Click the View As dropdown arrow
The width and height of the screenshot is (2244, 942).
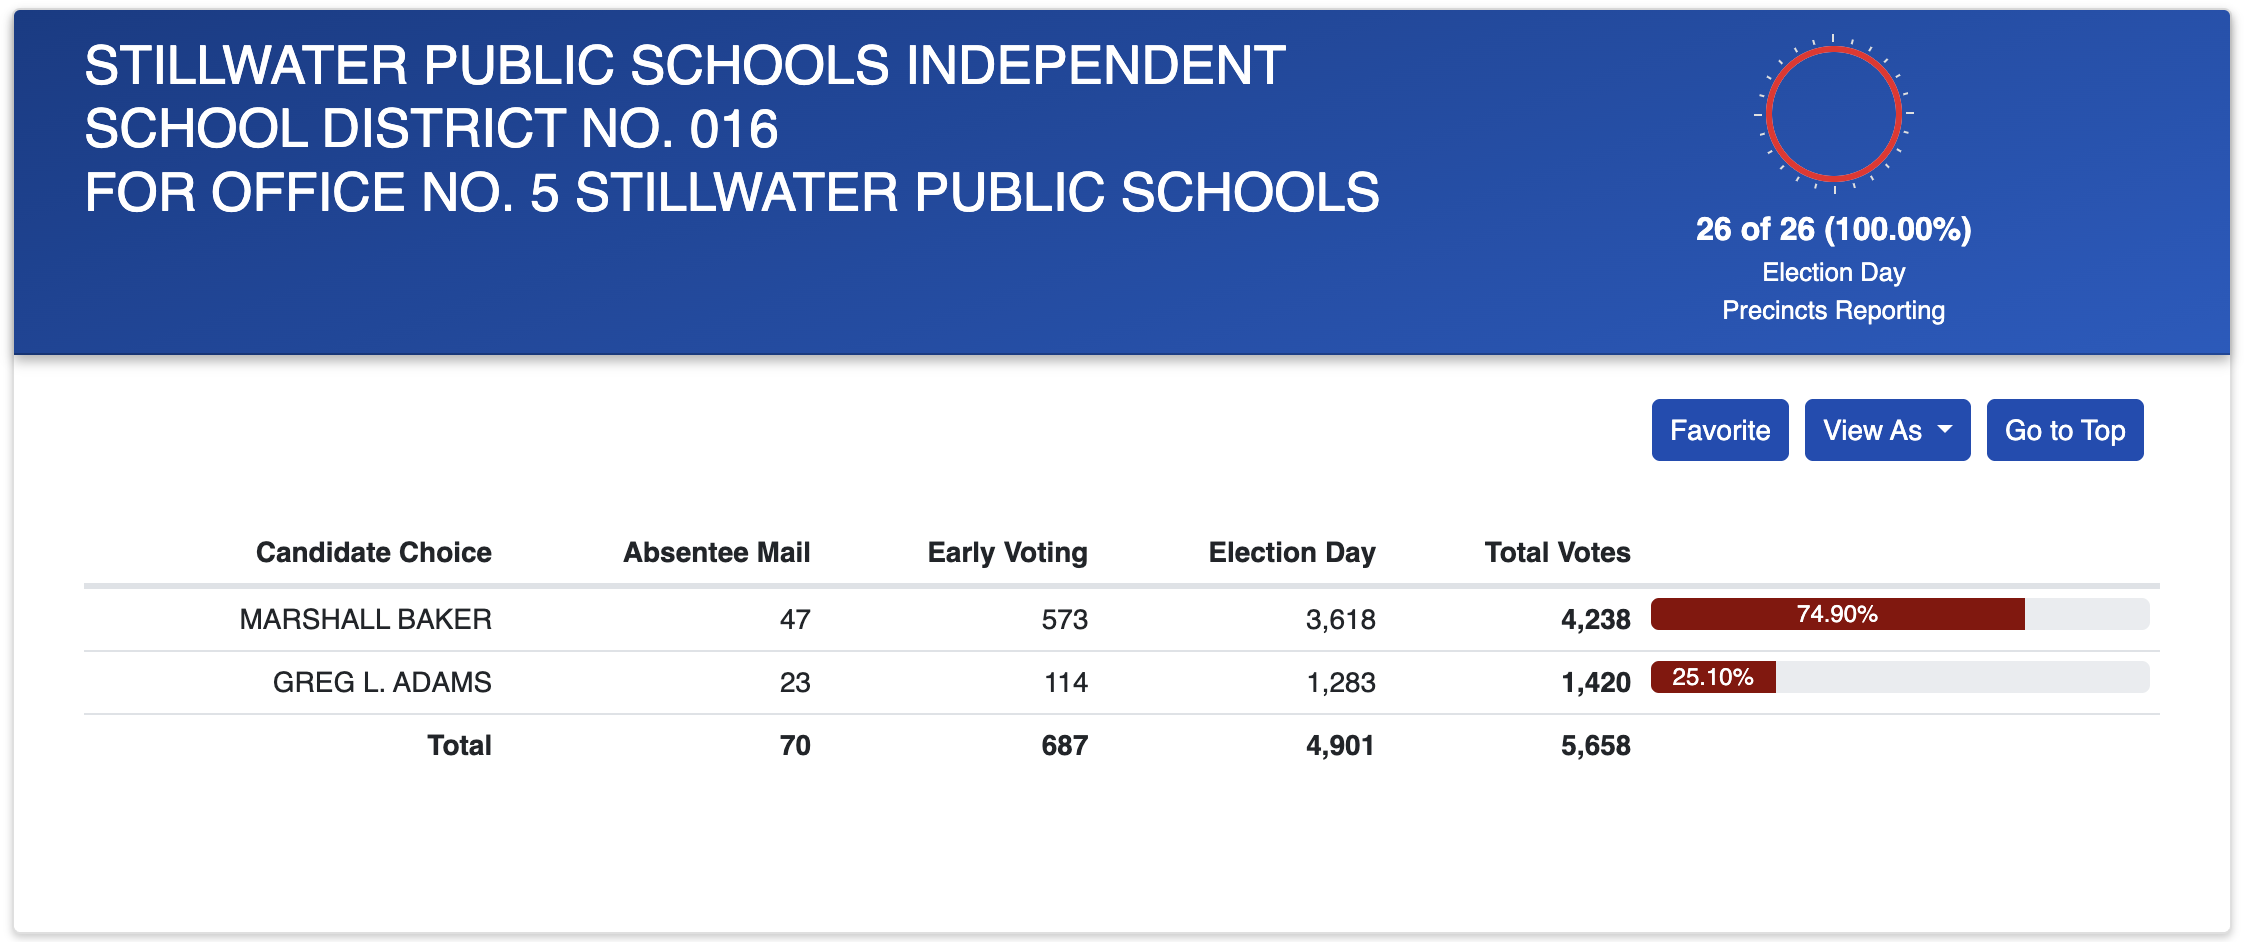(1944, 430)
